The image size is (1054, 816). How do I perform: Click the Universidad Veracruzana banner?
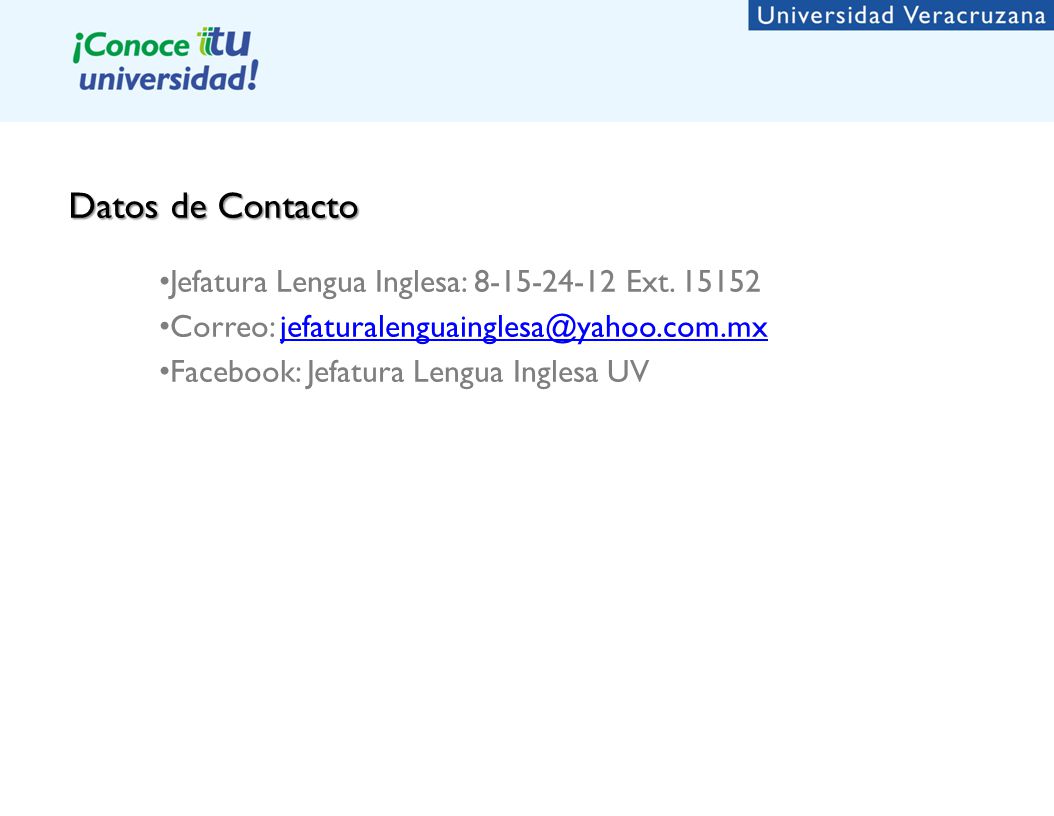[901, 15]
